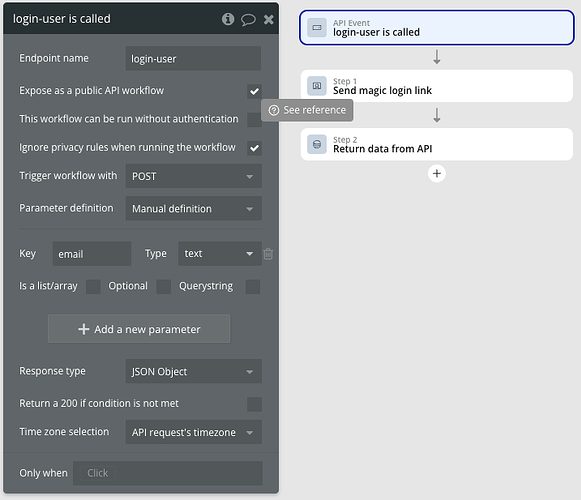The width and height of the screenshot is (581, 500).
Task: Close the login-user property panel
Action: 269,19
